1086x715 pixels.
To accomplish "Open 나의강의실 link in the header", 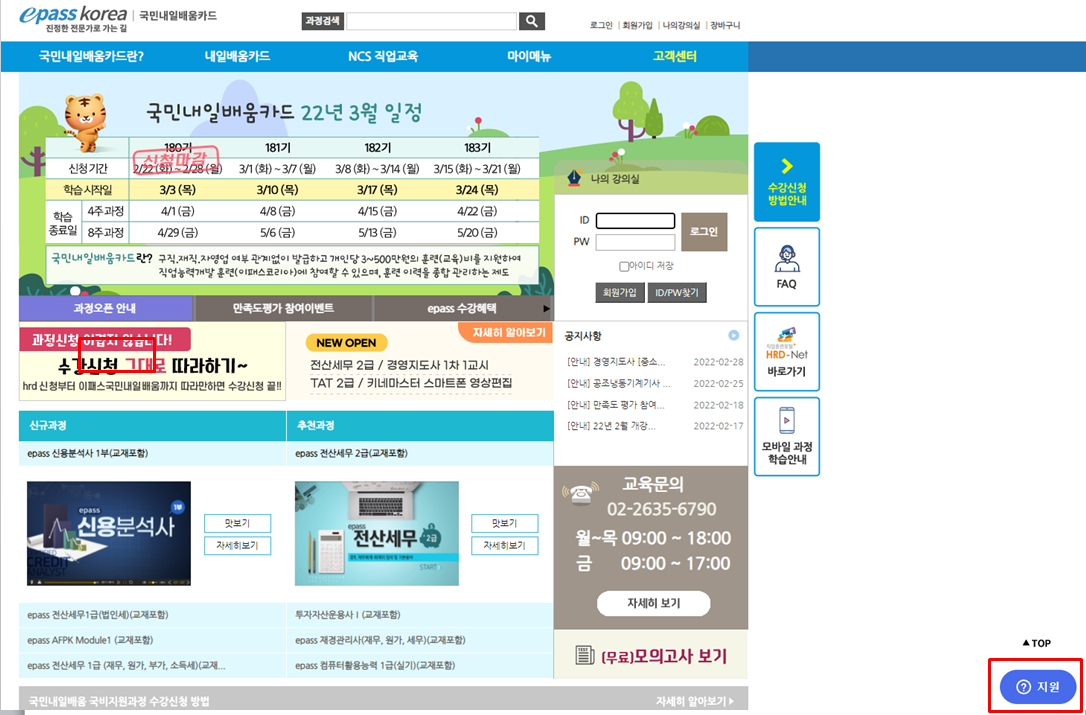I will pyautogui.click(x=682, y=26).
